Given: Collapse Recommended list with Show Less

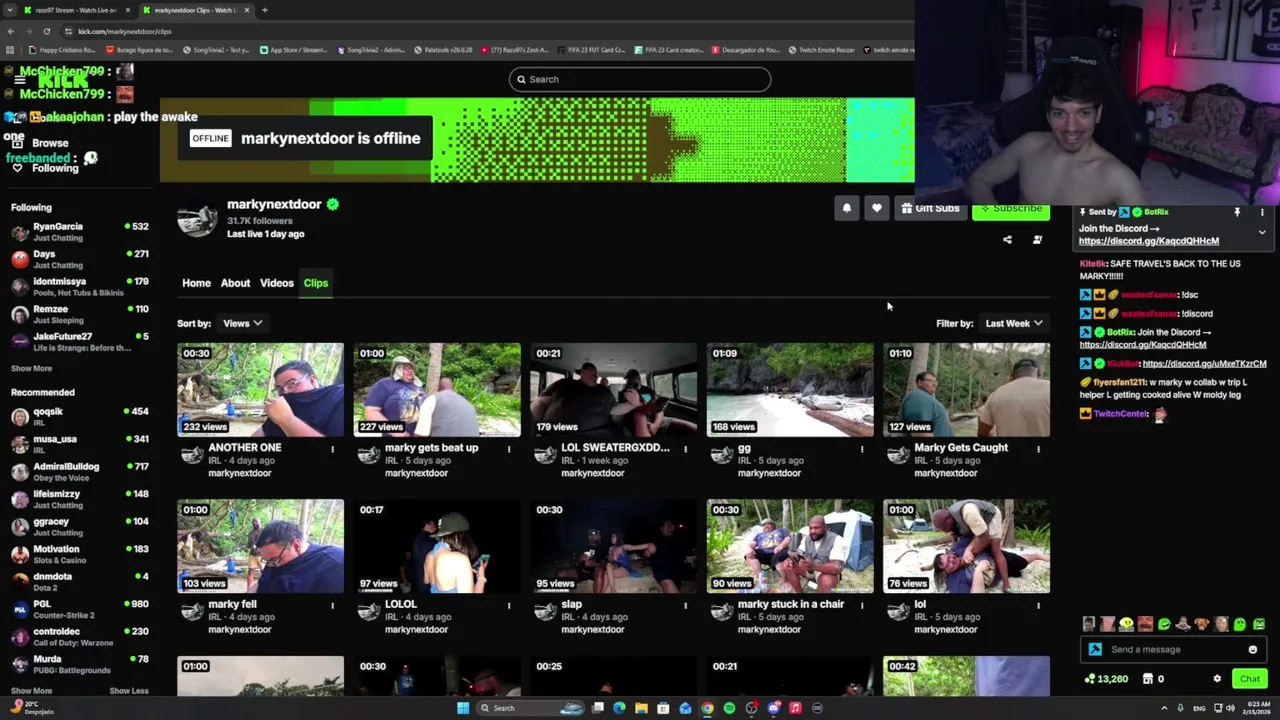Looking at the screenshot, I should [x=129, y=690].
